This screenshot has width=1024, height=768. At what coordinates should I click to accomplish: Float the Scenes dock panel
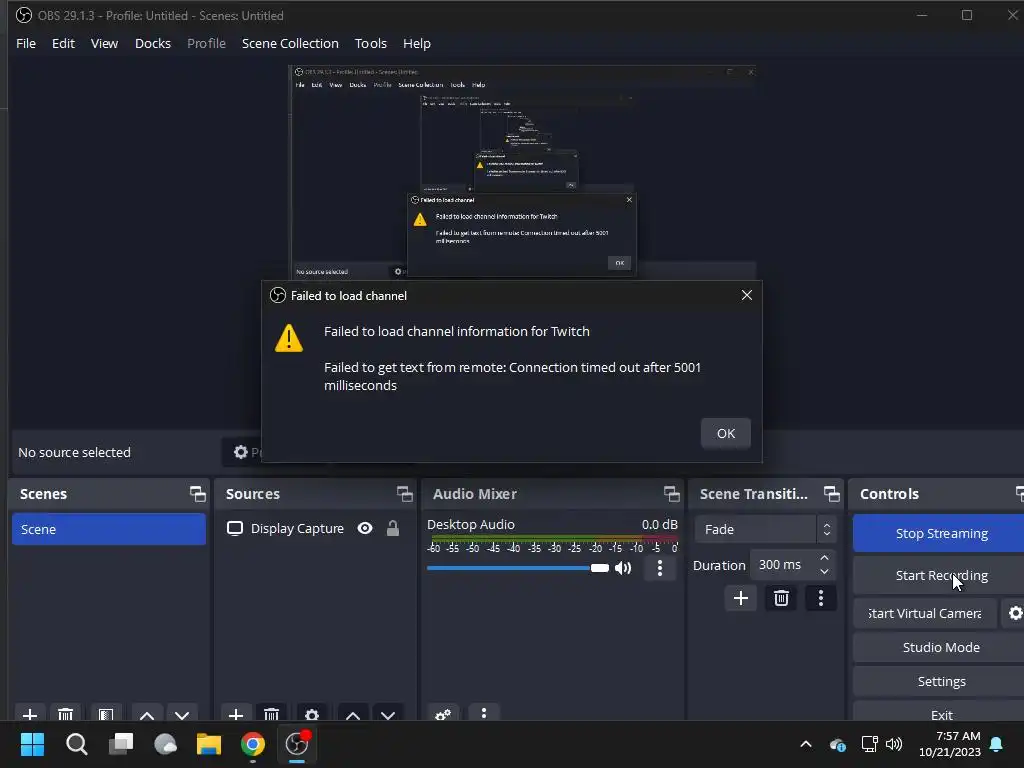point(197,494)
